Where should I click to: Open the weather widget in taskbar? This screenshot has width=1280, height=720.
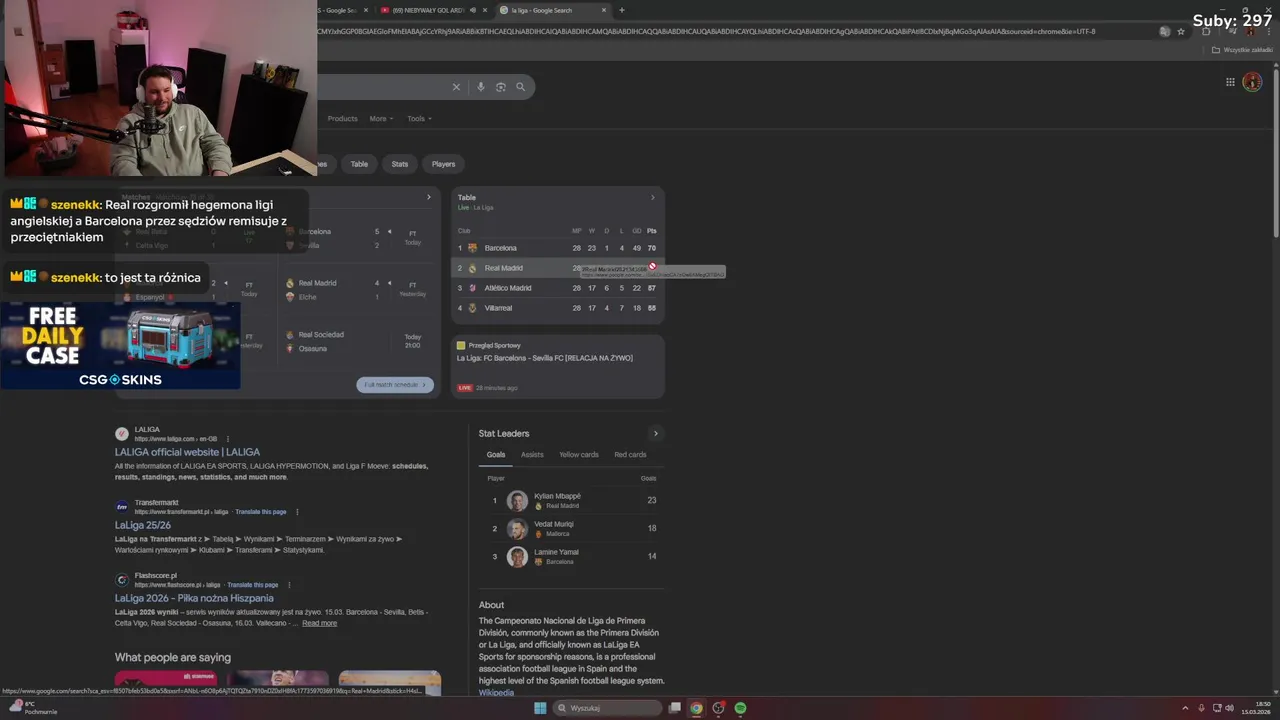click(x=32, y=707)
